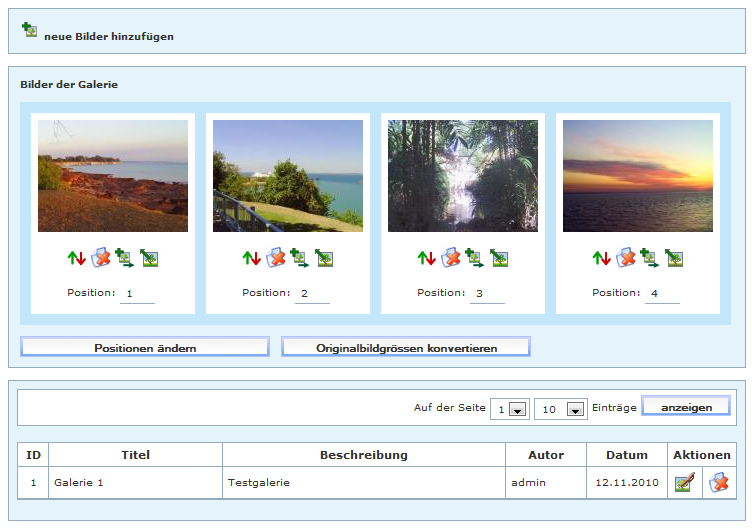This screenshot has height=528, width=752.
Task: Click rightmost image icon under second image
Action: pyautogui.click(x=324, y=258)
